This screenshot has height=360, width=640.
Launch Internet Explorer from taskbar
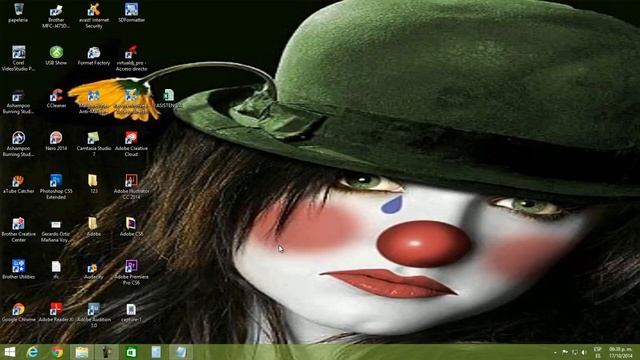pos(33,352)
